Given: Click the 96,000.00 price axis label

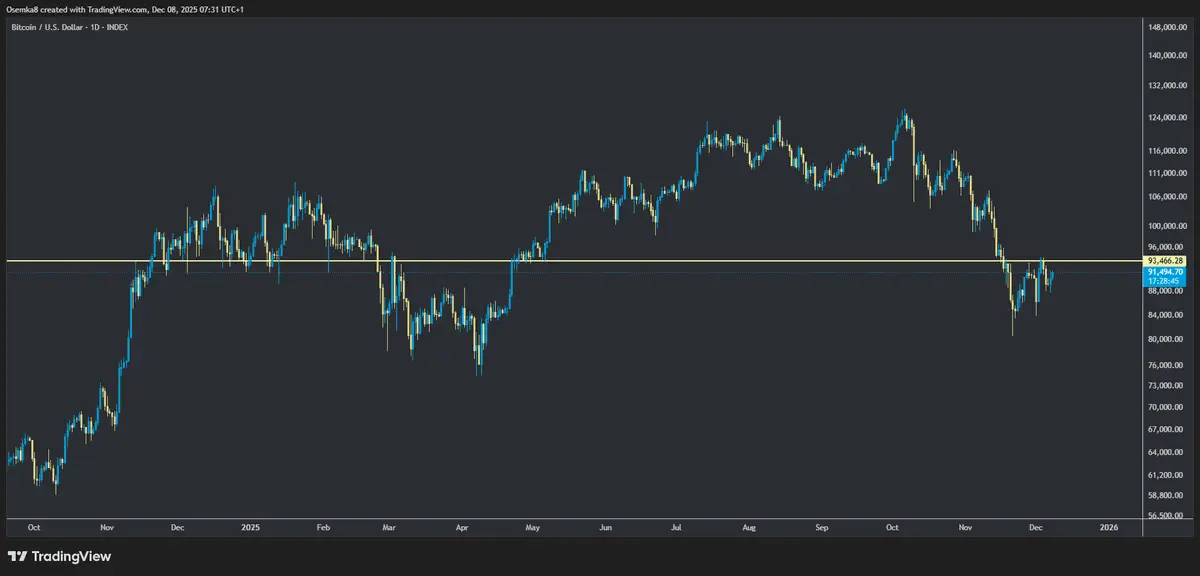Looking at the screenshot, I should [x=1165, y=247].
